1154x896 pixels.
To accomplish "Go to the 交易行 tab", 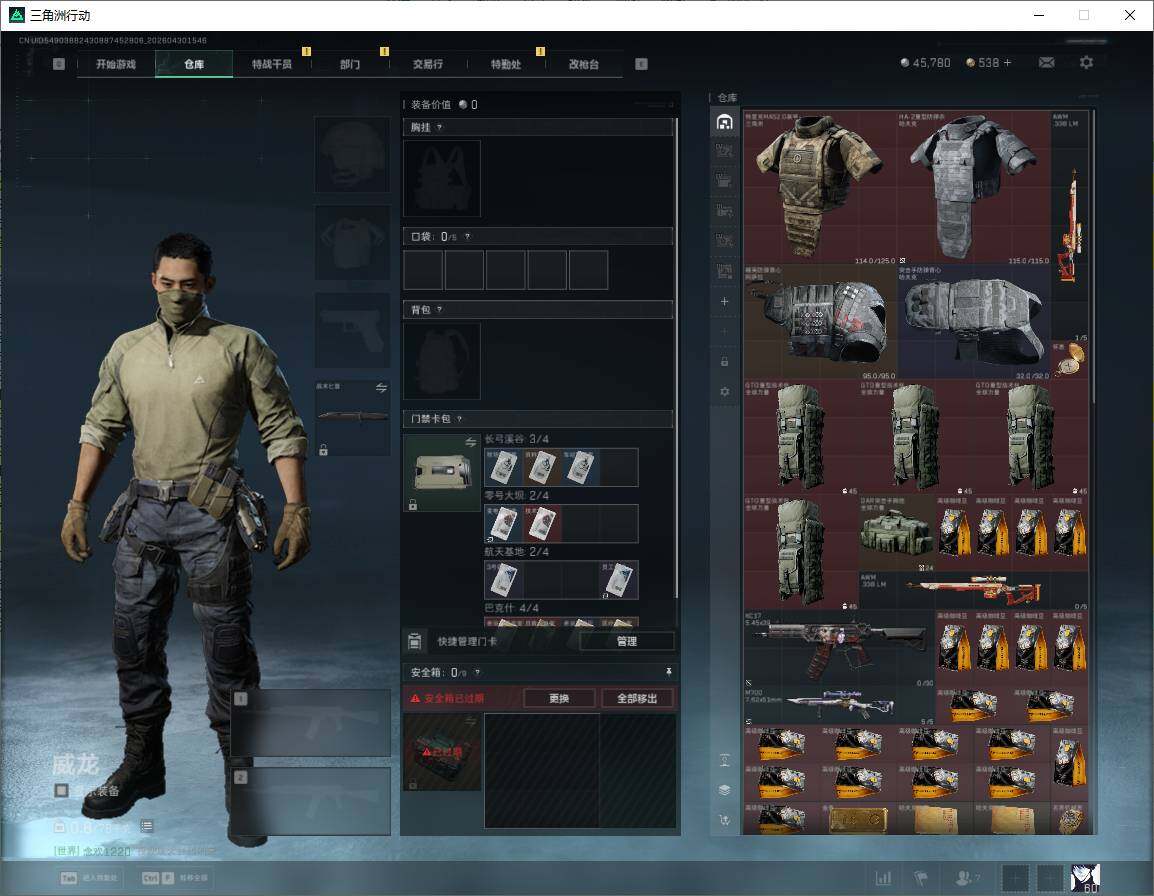I will (428, 64).
